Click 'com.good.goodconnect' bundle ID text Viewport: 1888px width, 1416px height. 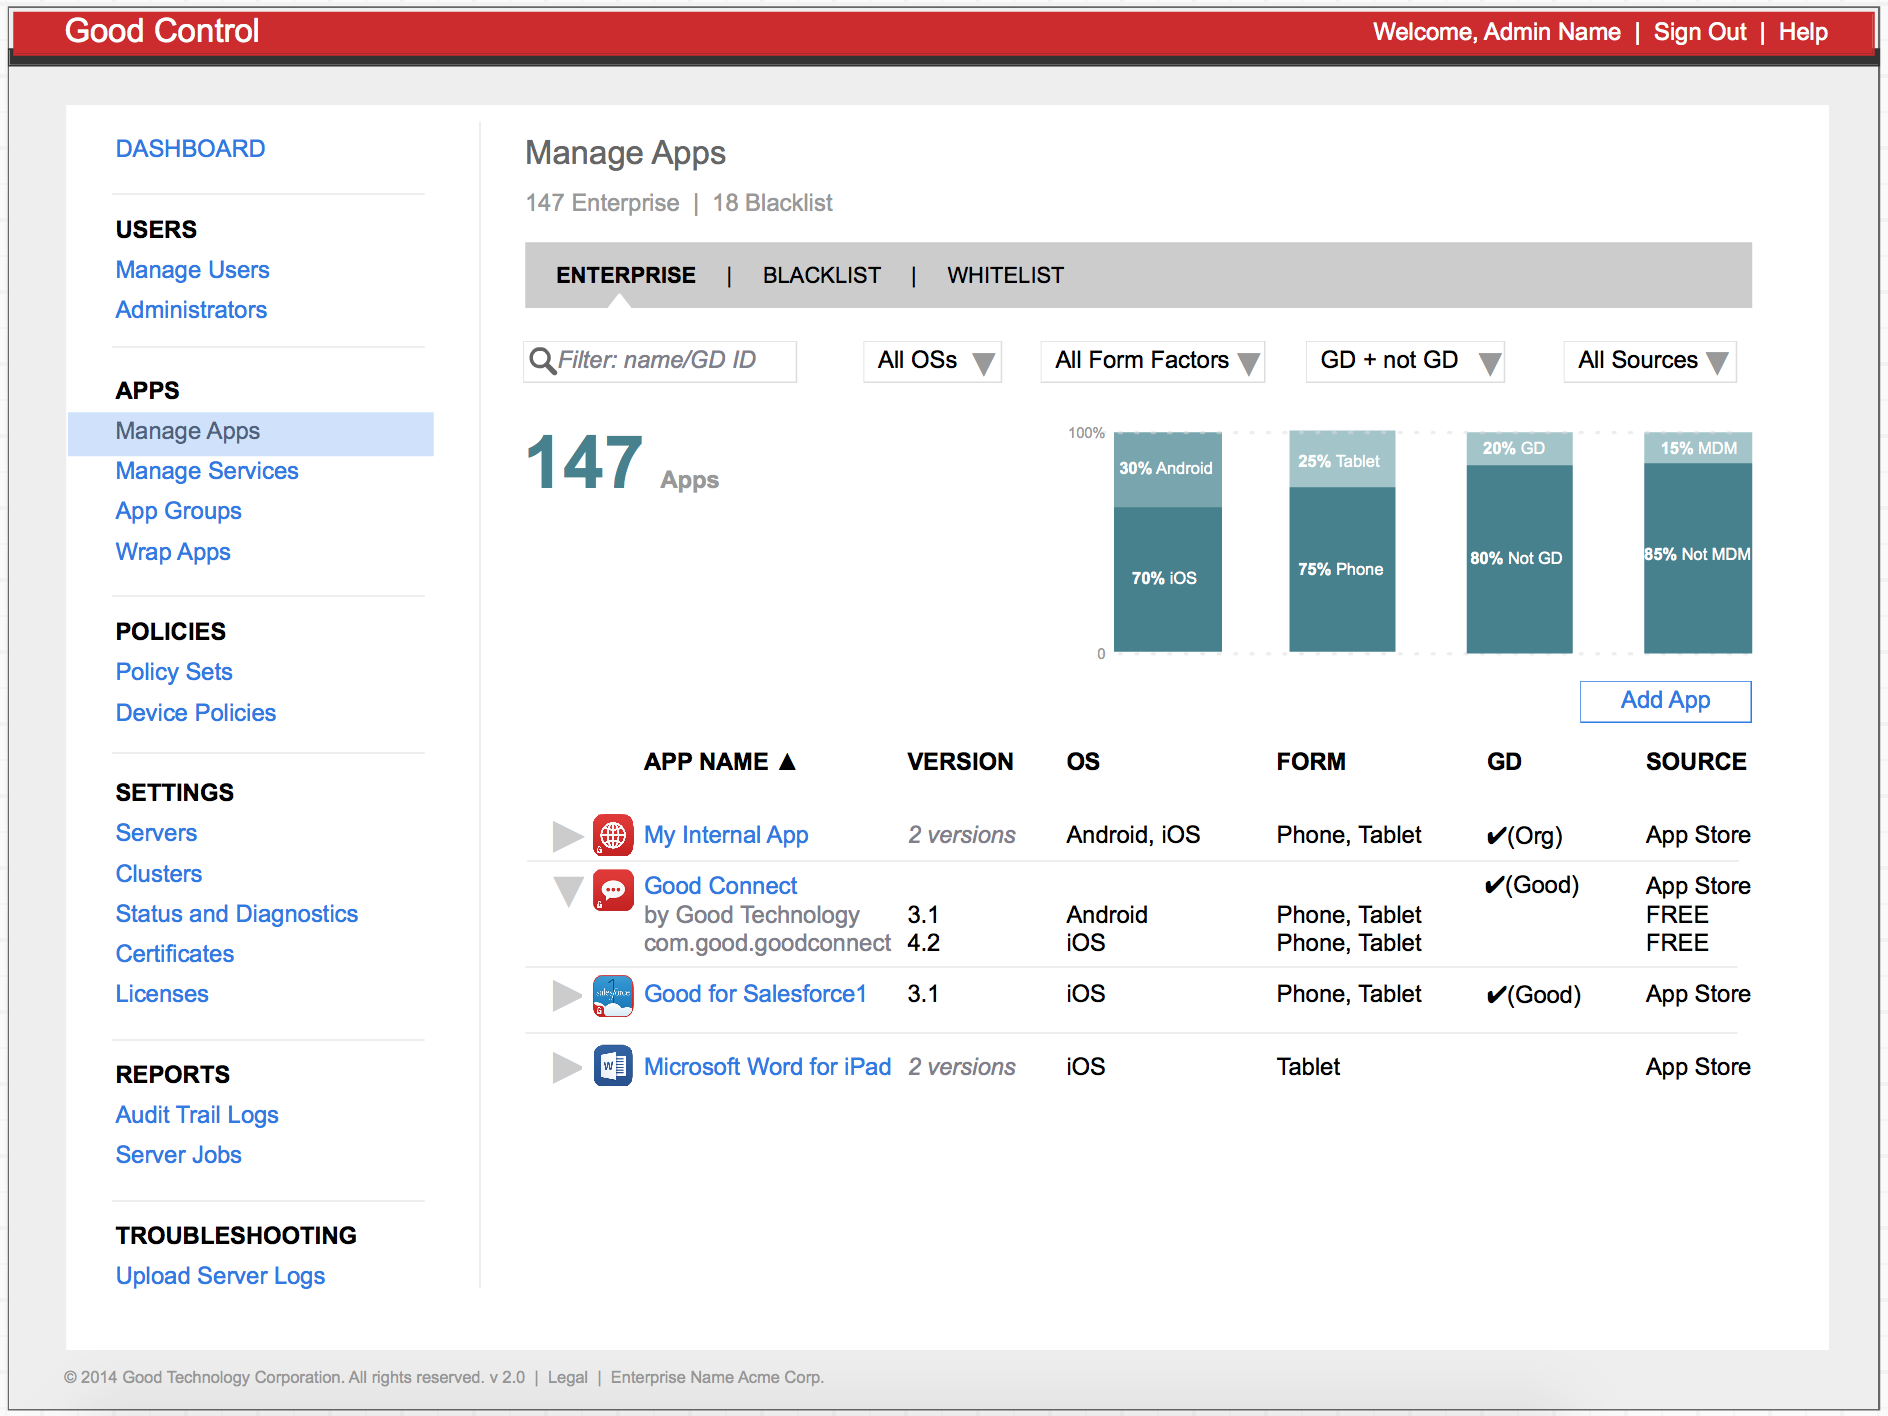point(767,943)
